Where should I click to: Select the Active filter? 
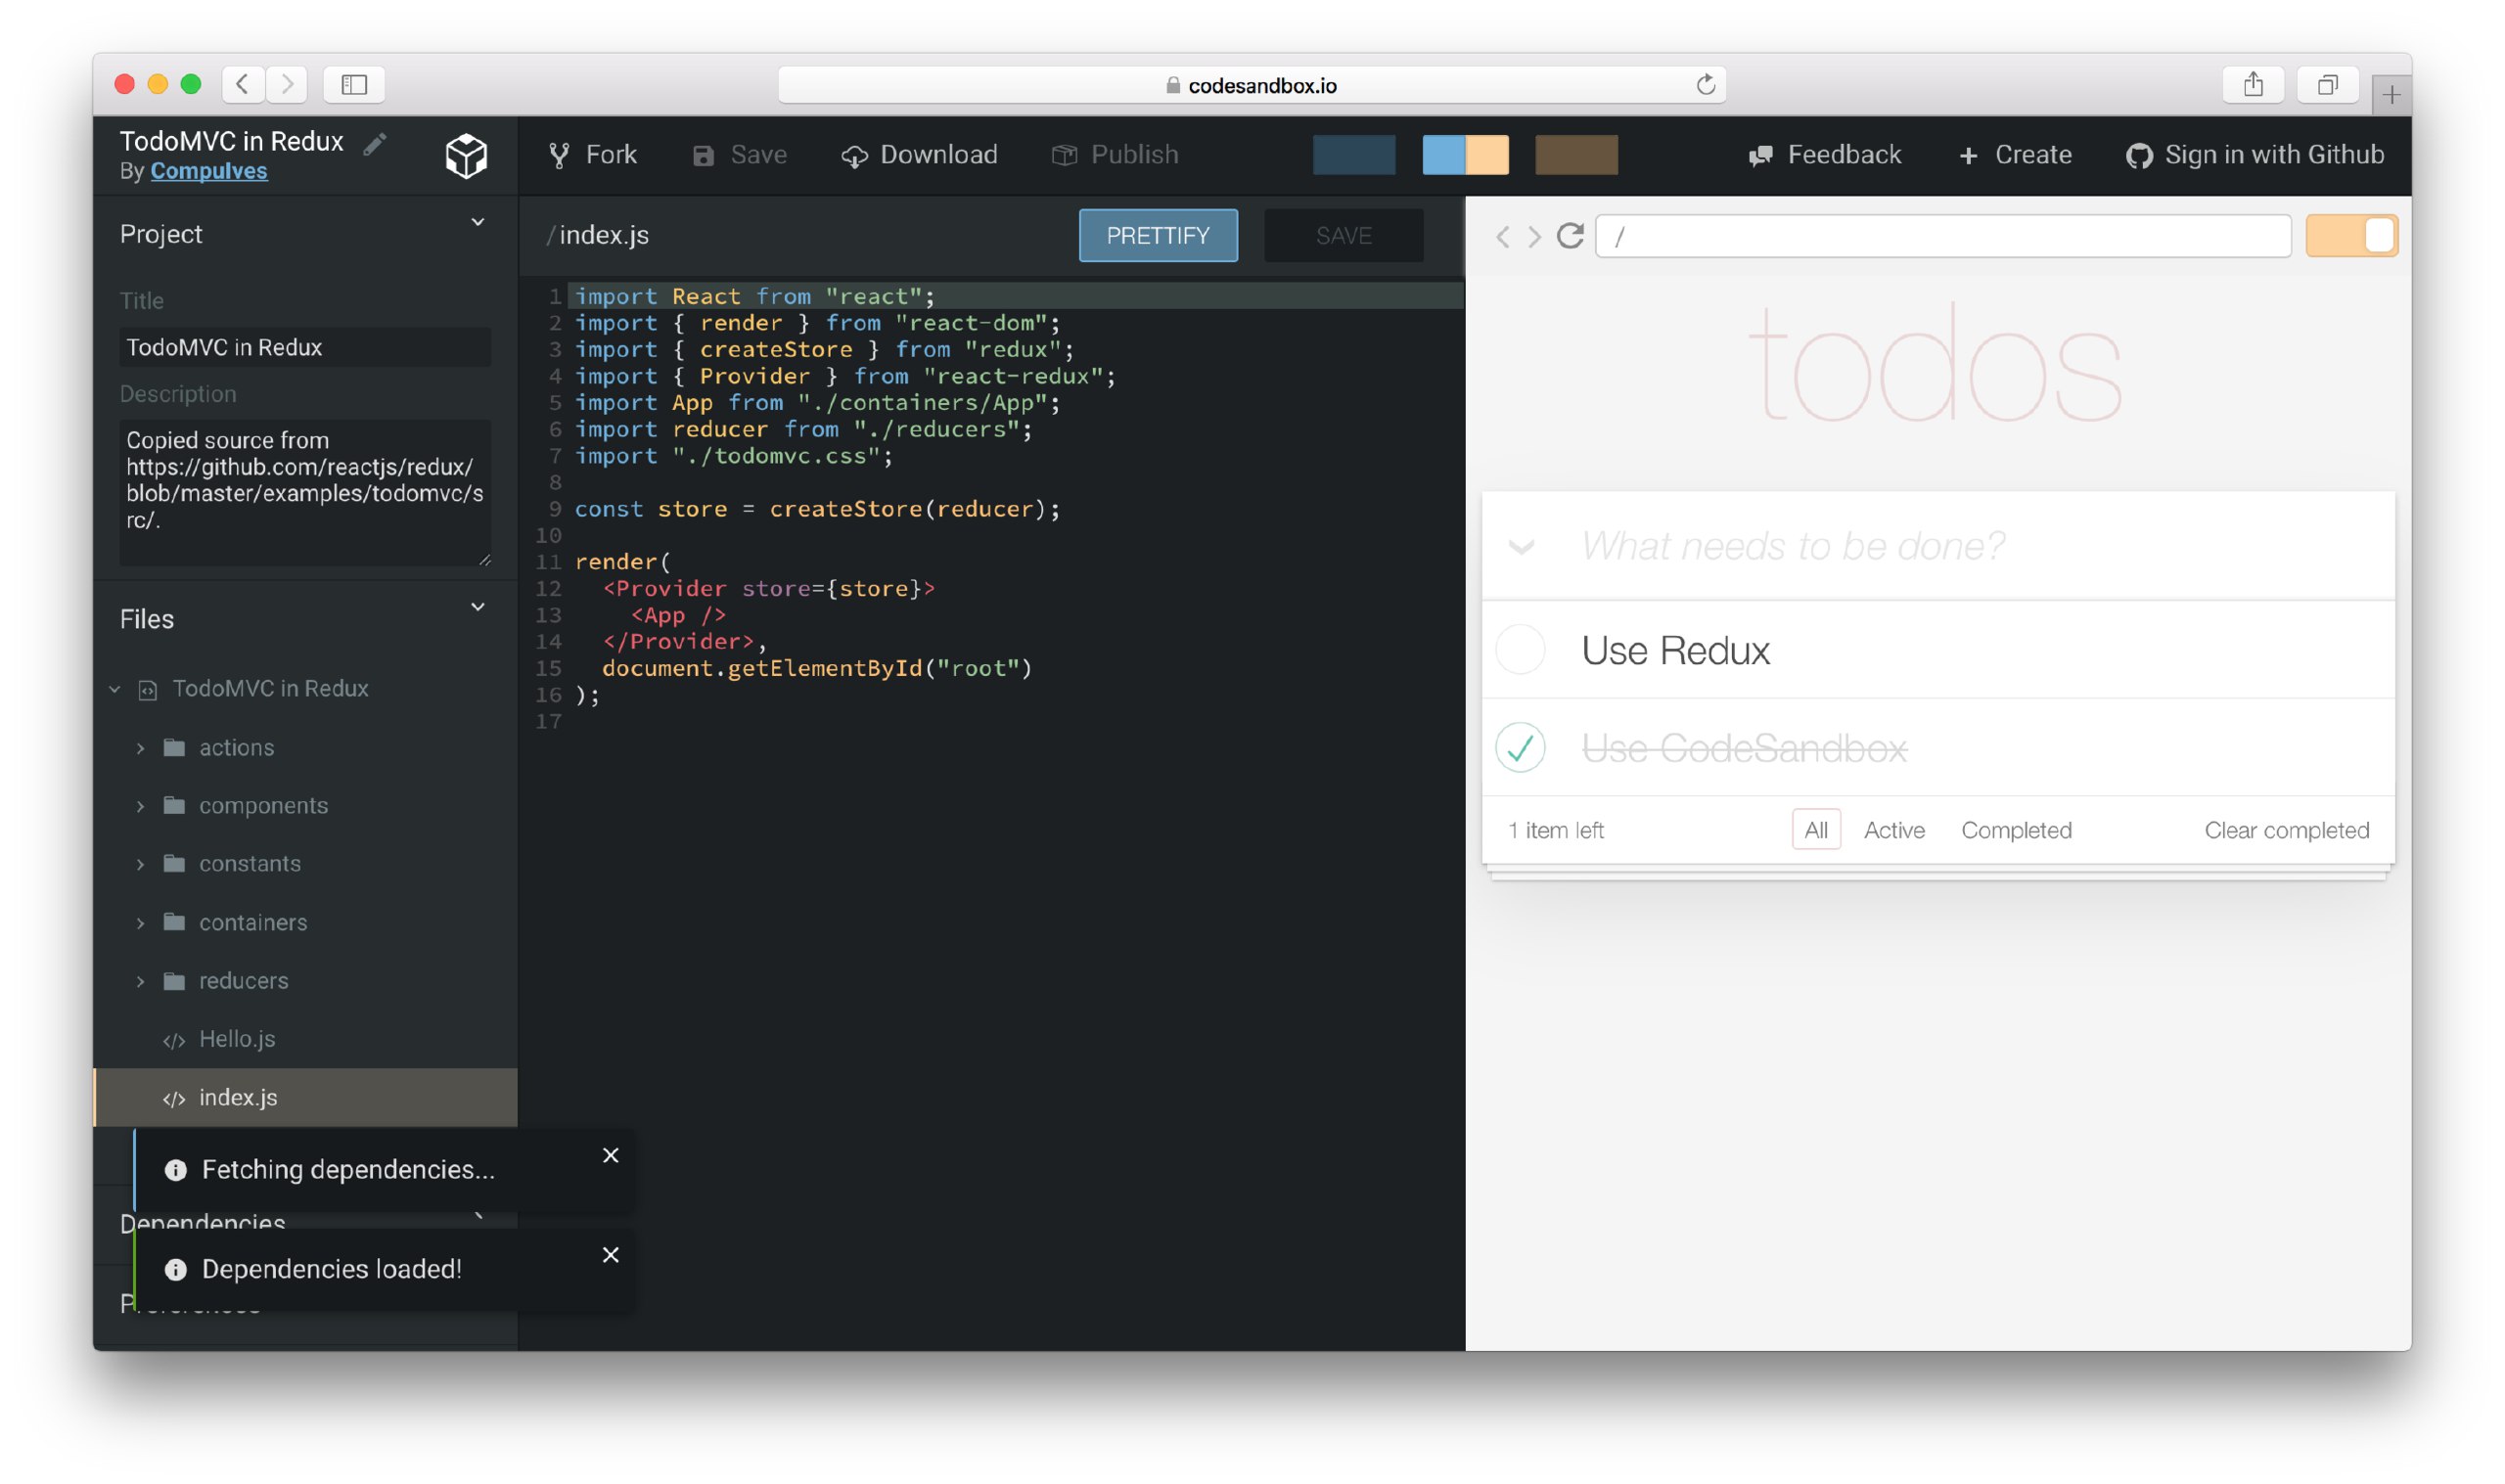[x=1894, y=830]
